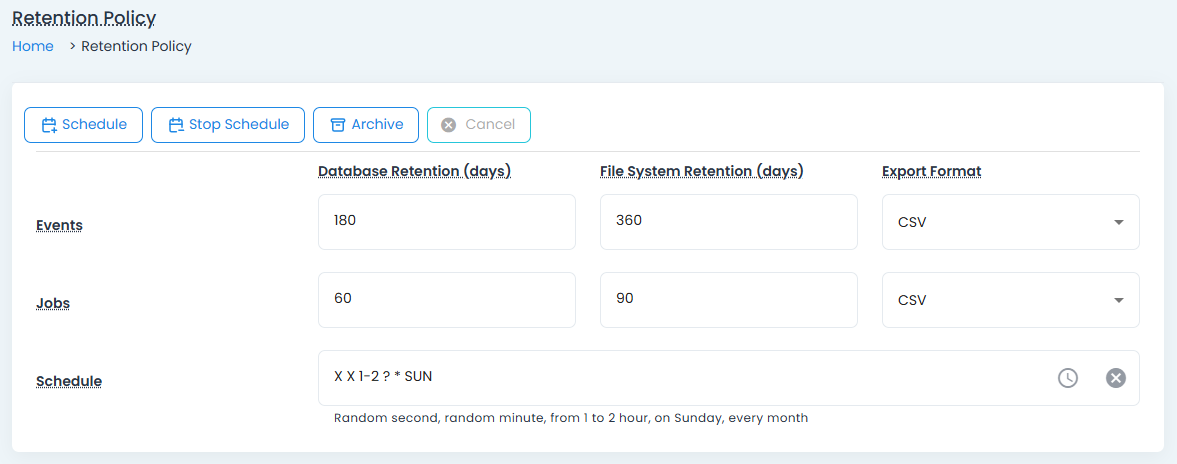The width and height of the screenshot is (1177, 464).
Task: Go to Home via breadcrumb link
Action: click(33, 46)
